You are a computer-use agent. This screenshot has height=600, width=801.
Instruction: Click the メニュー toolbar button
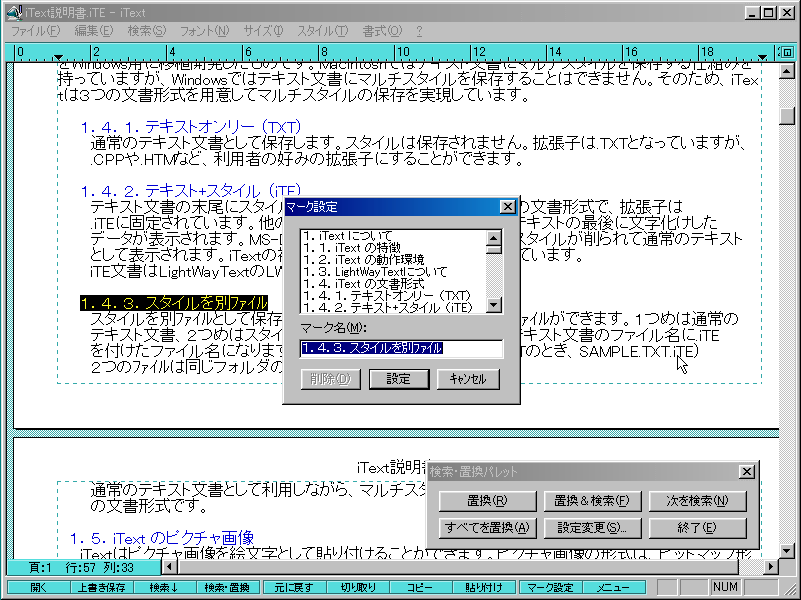[x=614, y=587]
